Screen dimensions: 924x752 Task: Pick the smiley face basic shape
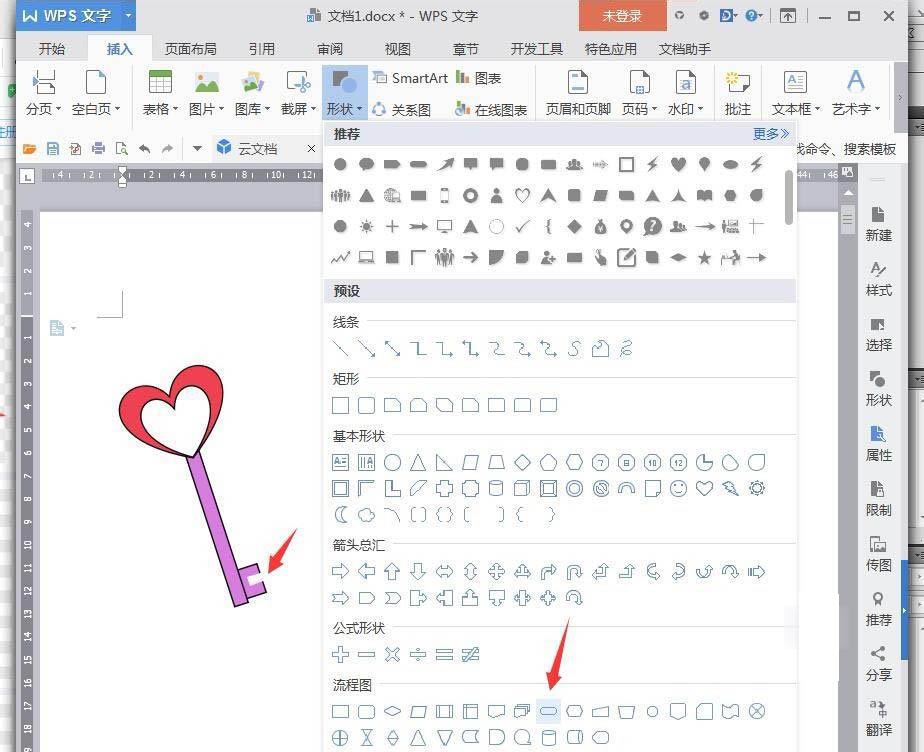click(x=678, y=489)
